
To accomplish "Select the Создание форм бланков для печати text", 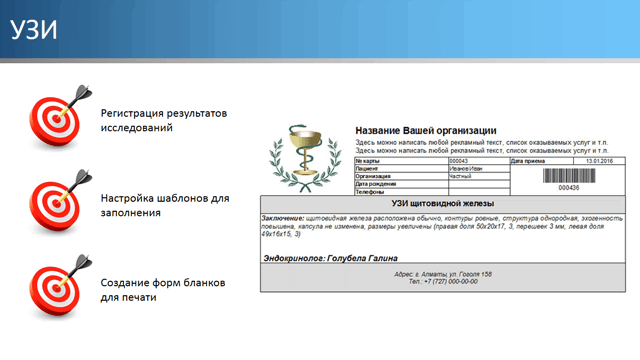I will (x=163, y=290).
